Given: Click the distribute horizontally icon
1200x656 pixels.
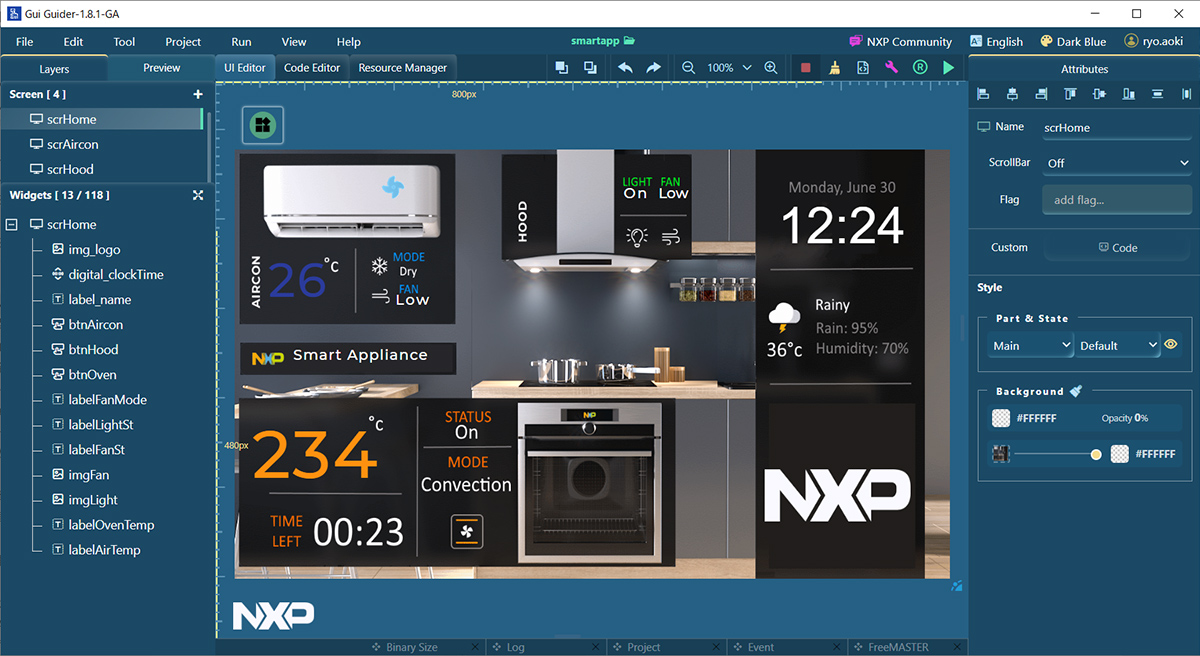Looking at the screenshot, I should point(1187,94).
